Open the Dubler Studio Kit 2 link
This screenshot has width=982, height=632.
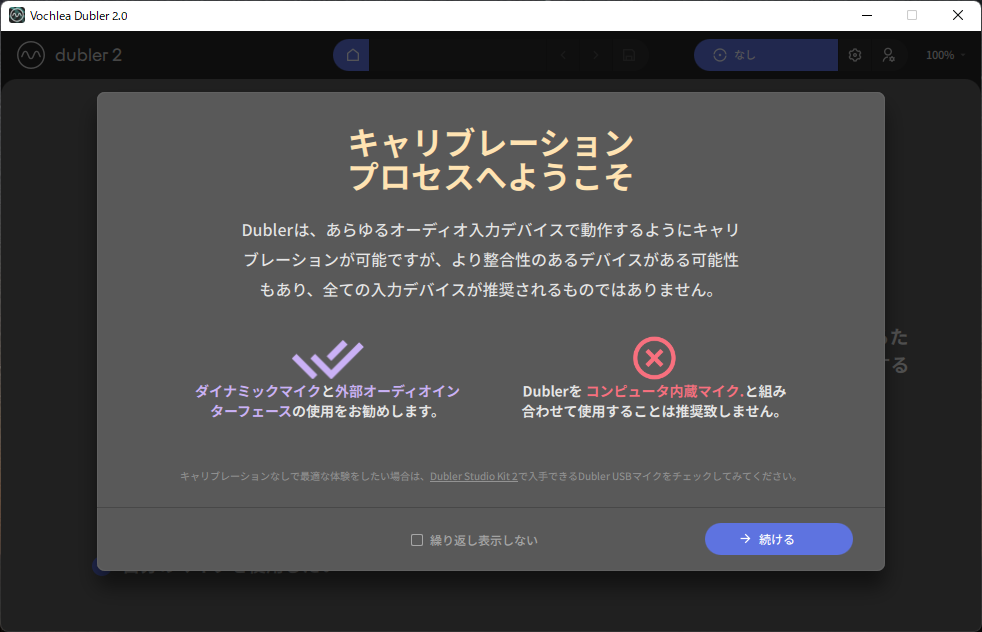tap(473, 477)
